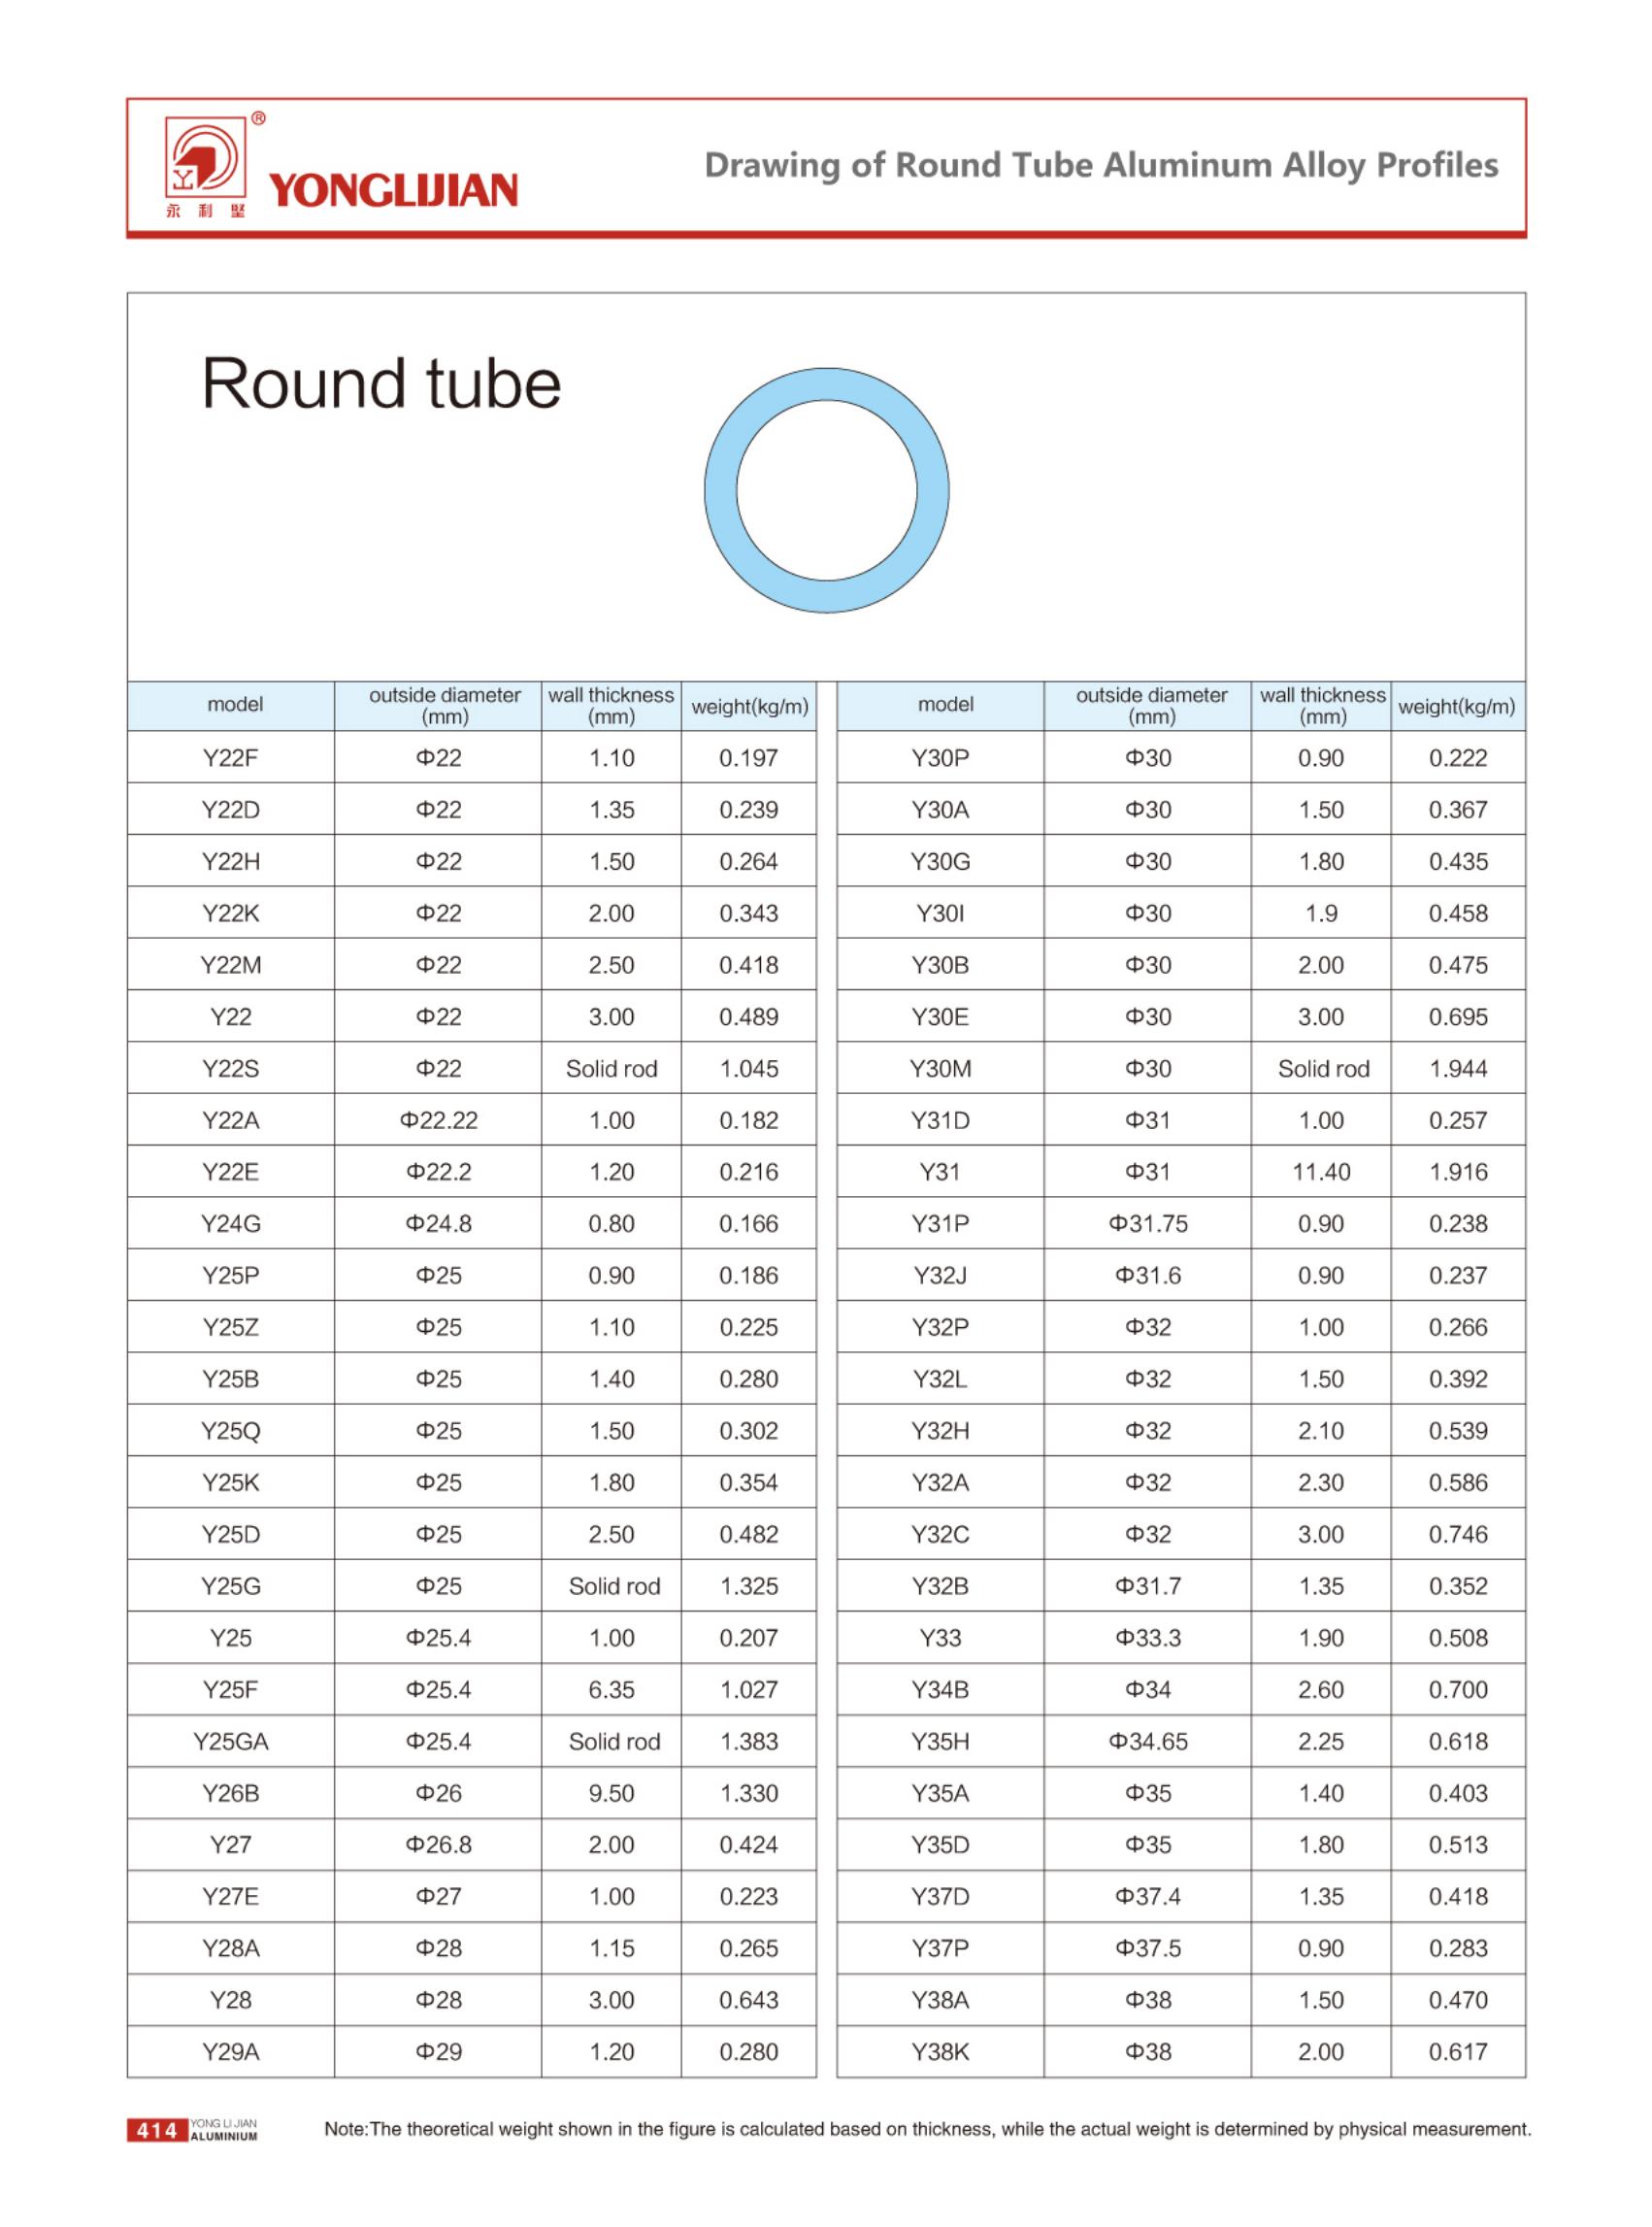The height and width of the screenshot is (2227, 1652).
Task: Select the Y38K model cell
Action: [940, 2052]
